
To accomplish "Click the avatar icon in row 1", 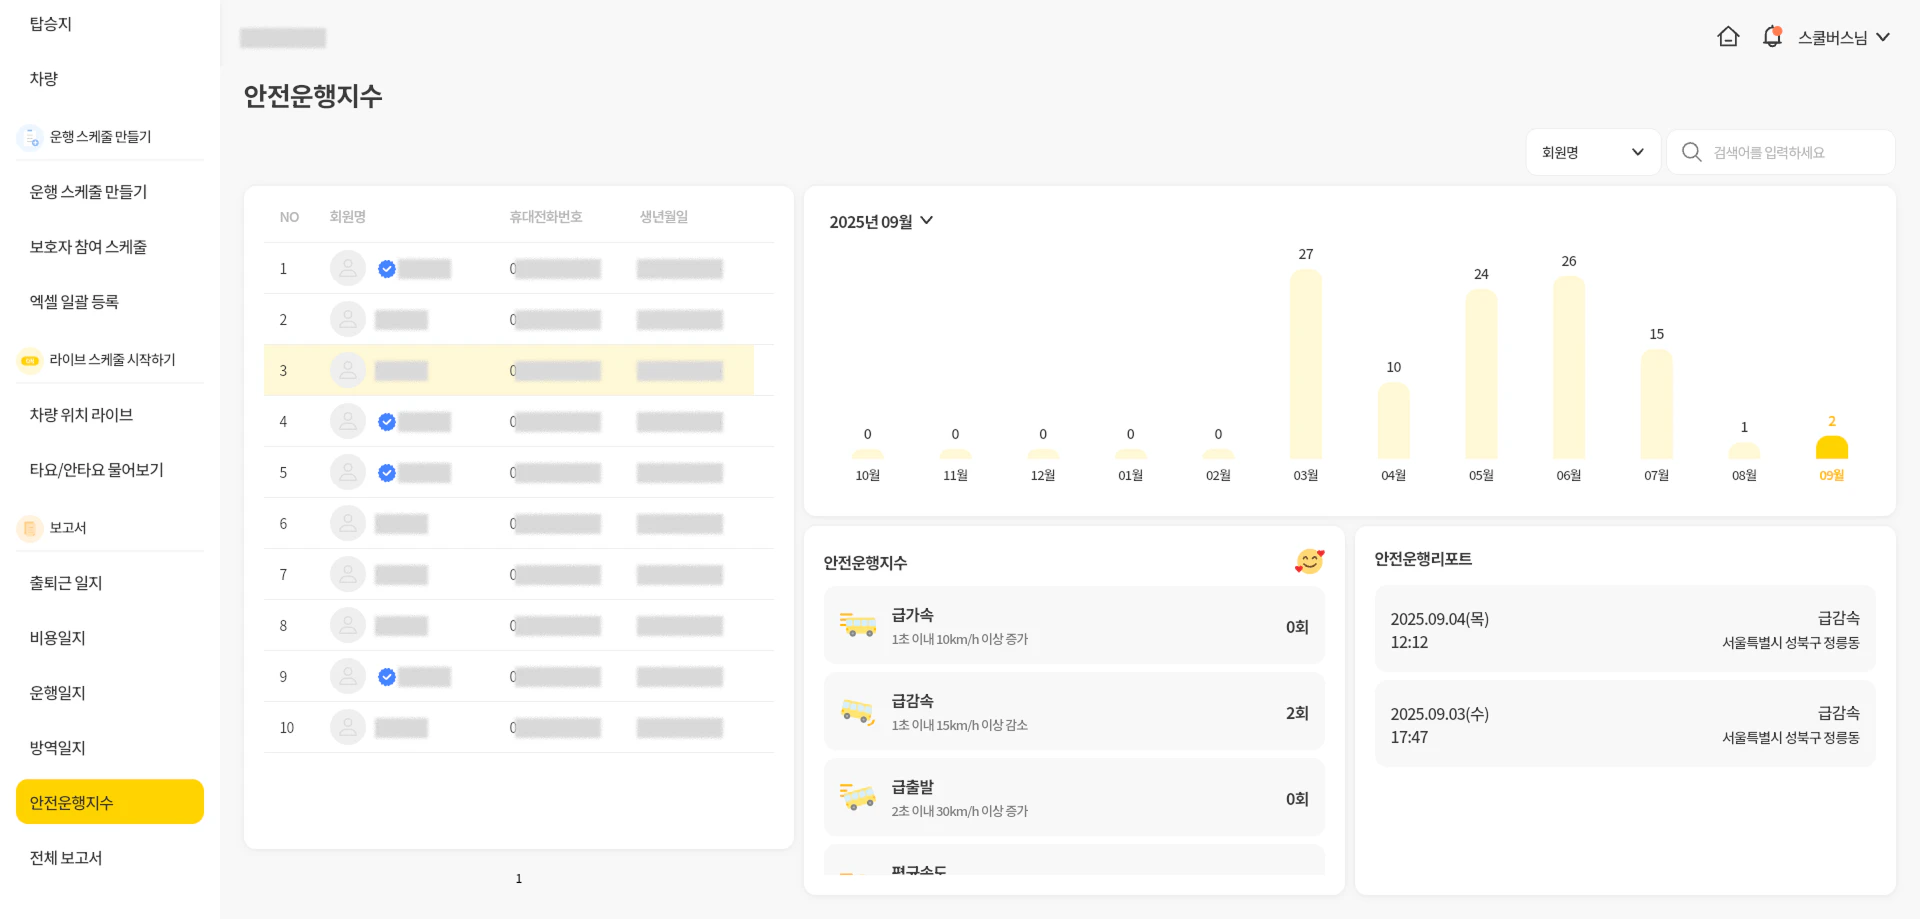I will (347, 269).
